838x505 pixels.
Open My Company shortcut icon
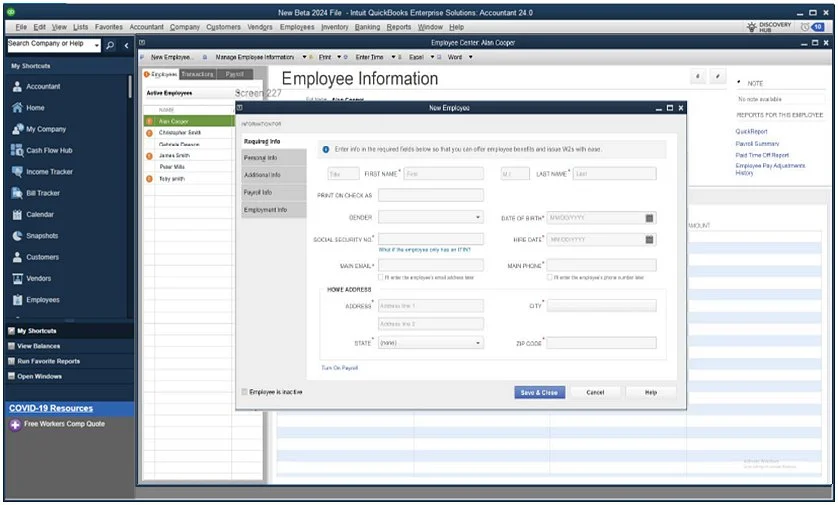[17, 129]
